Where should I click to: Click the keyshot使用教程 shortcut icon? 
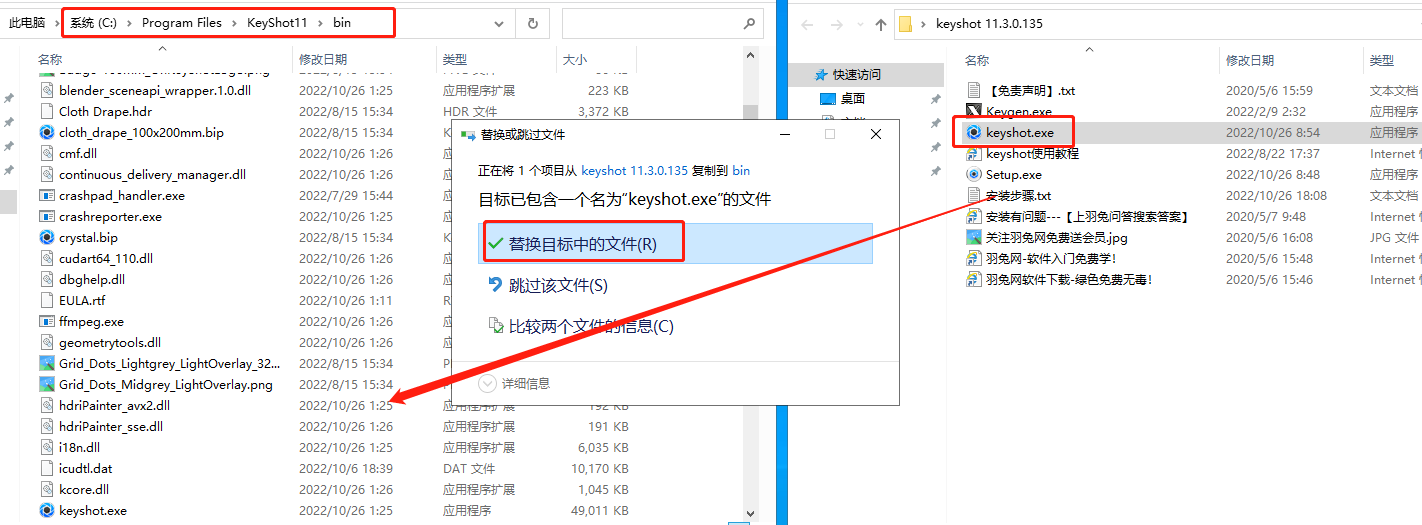[x=974, y=153]
